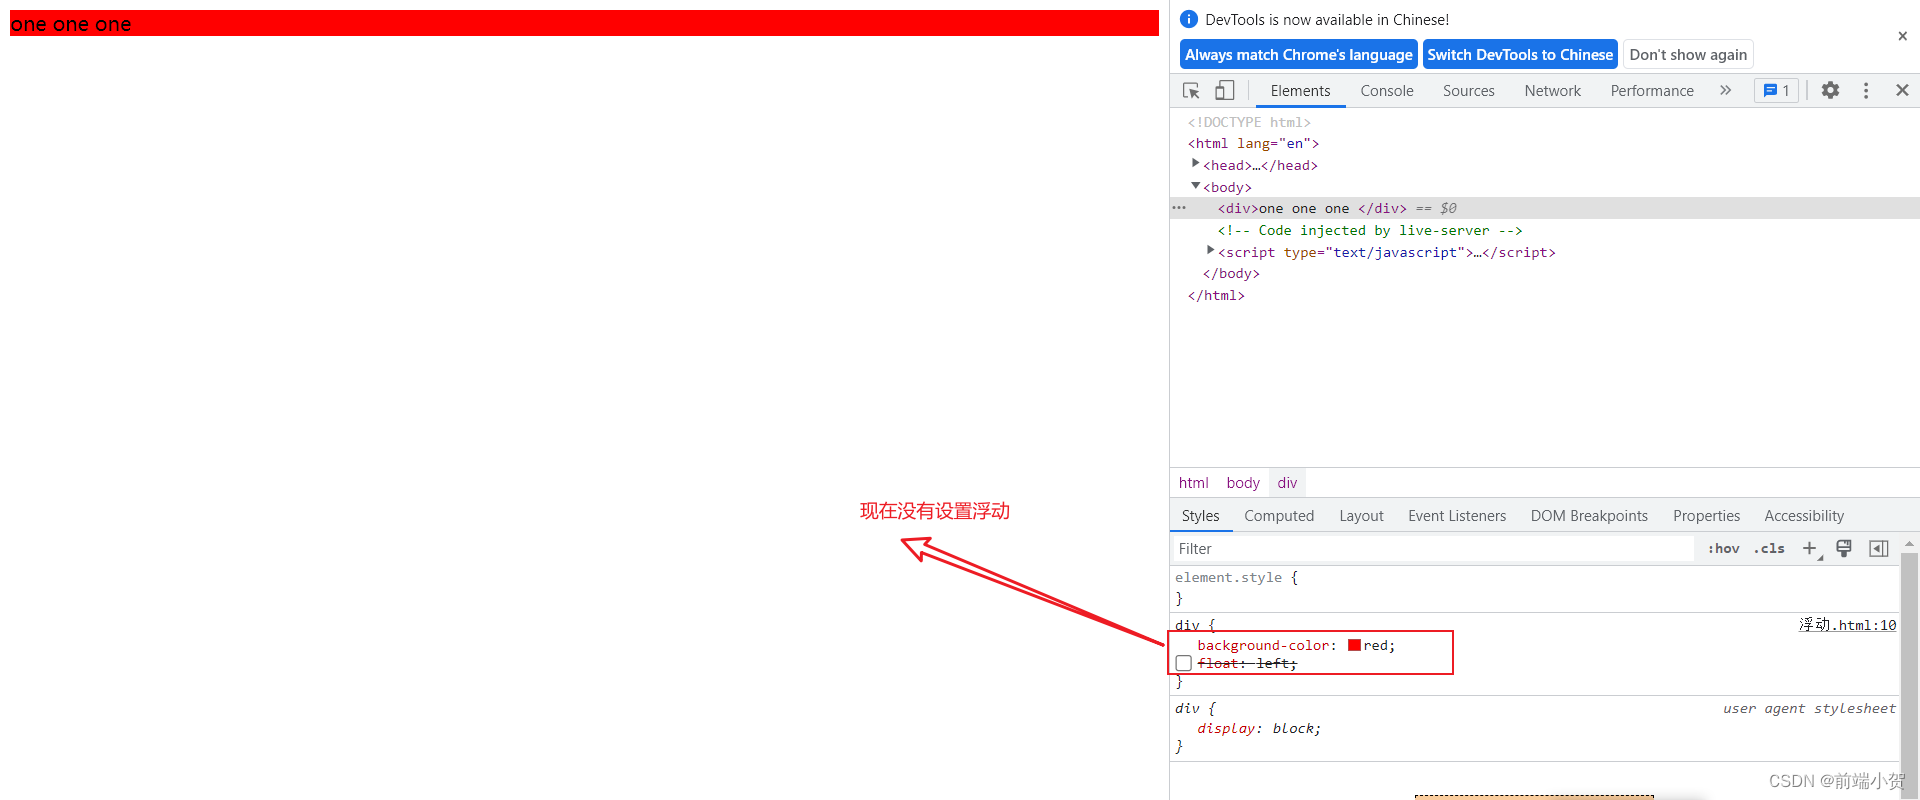Screen dimensions: 1920x800
Task: Open the 浮动.html:10 source link
Action: point(1847,625)
